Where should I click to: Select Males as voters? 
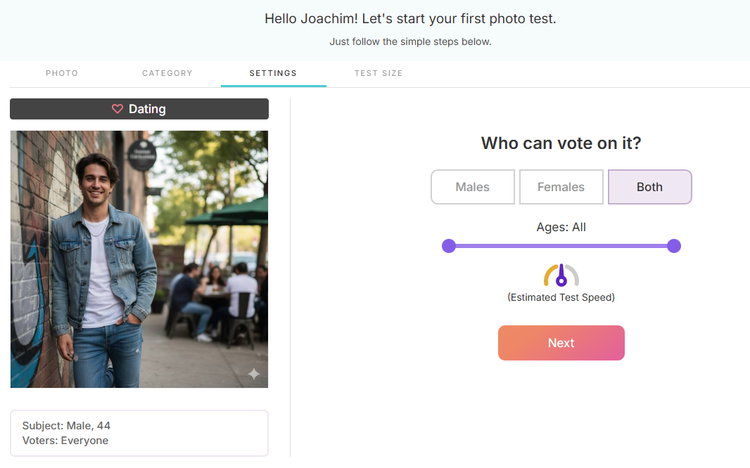pos(472,187)
